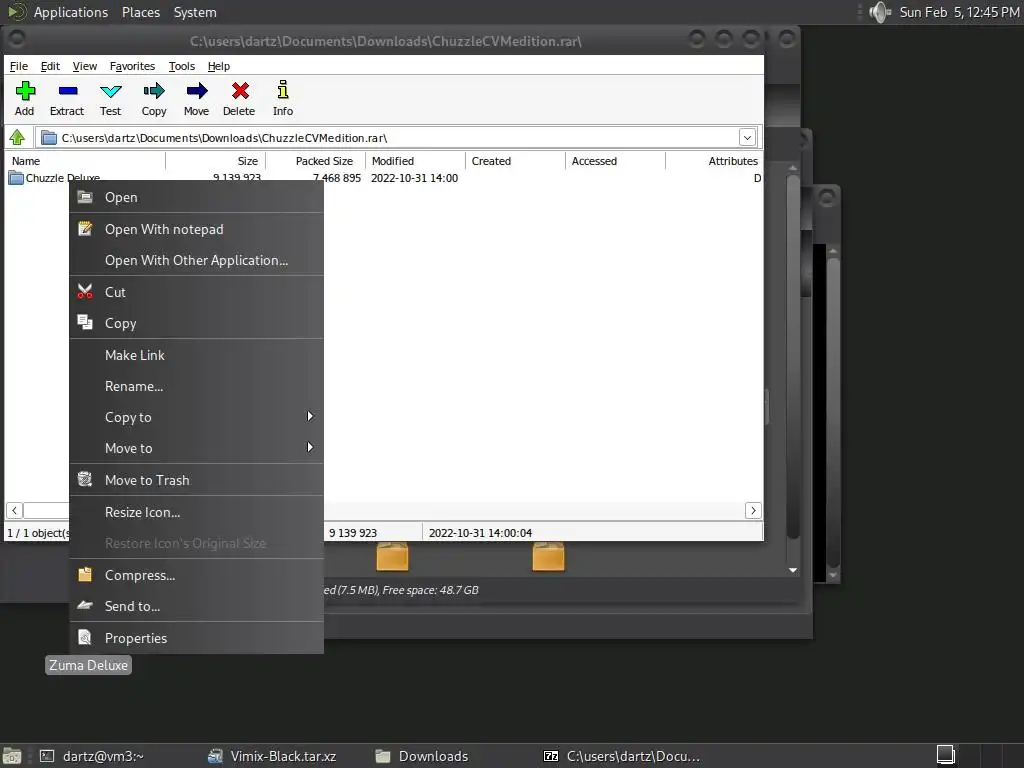Choose Rename... in the context menu
This screenshot has height=768, width=1024.
click(x=197, y=386)
